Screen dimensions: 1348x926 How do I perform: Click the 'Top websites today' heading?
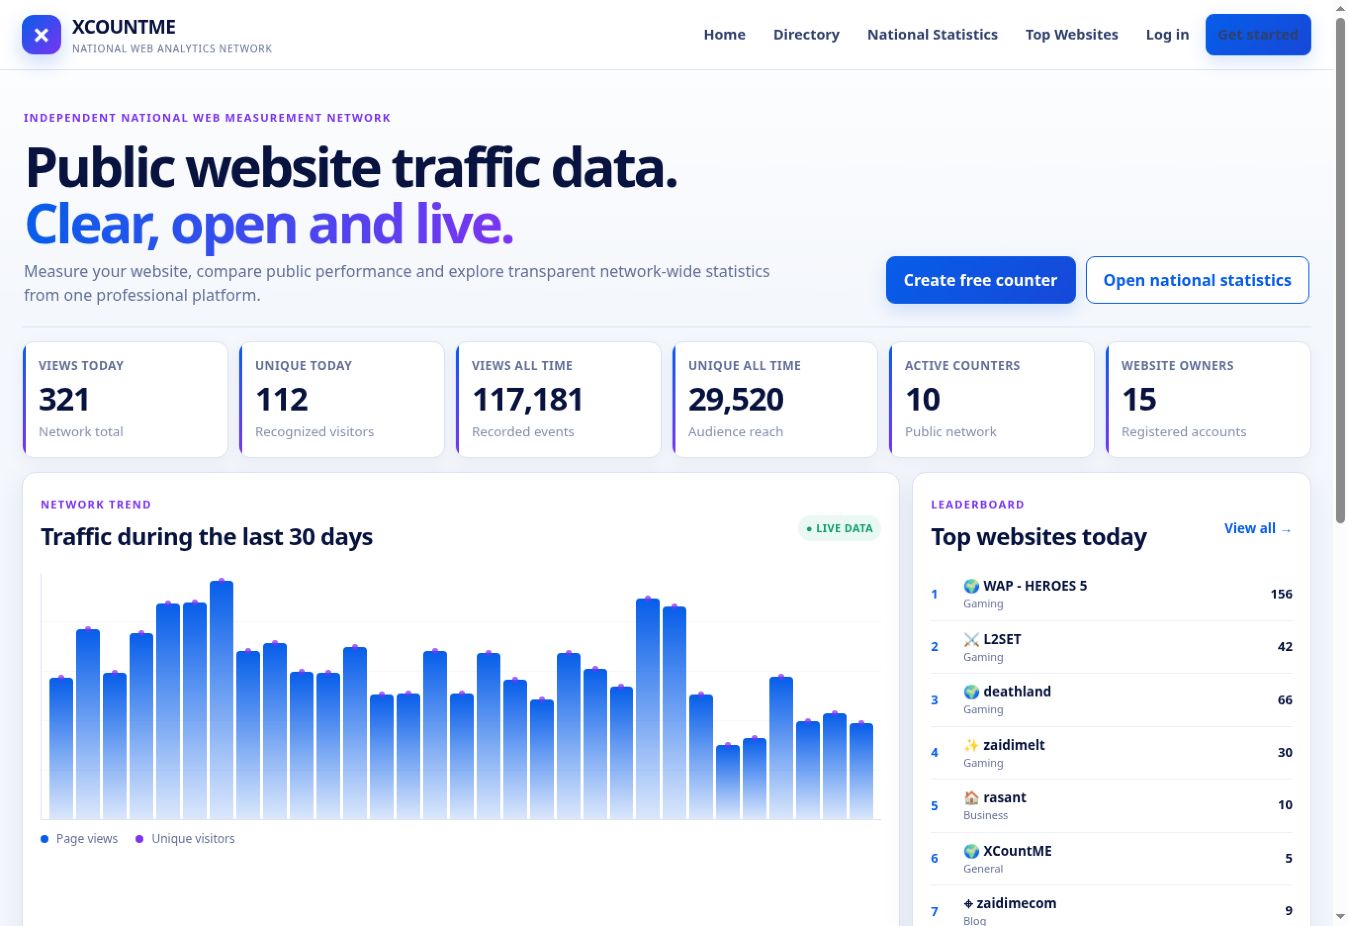pyautogui.click(x=1039, y=537)
